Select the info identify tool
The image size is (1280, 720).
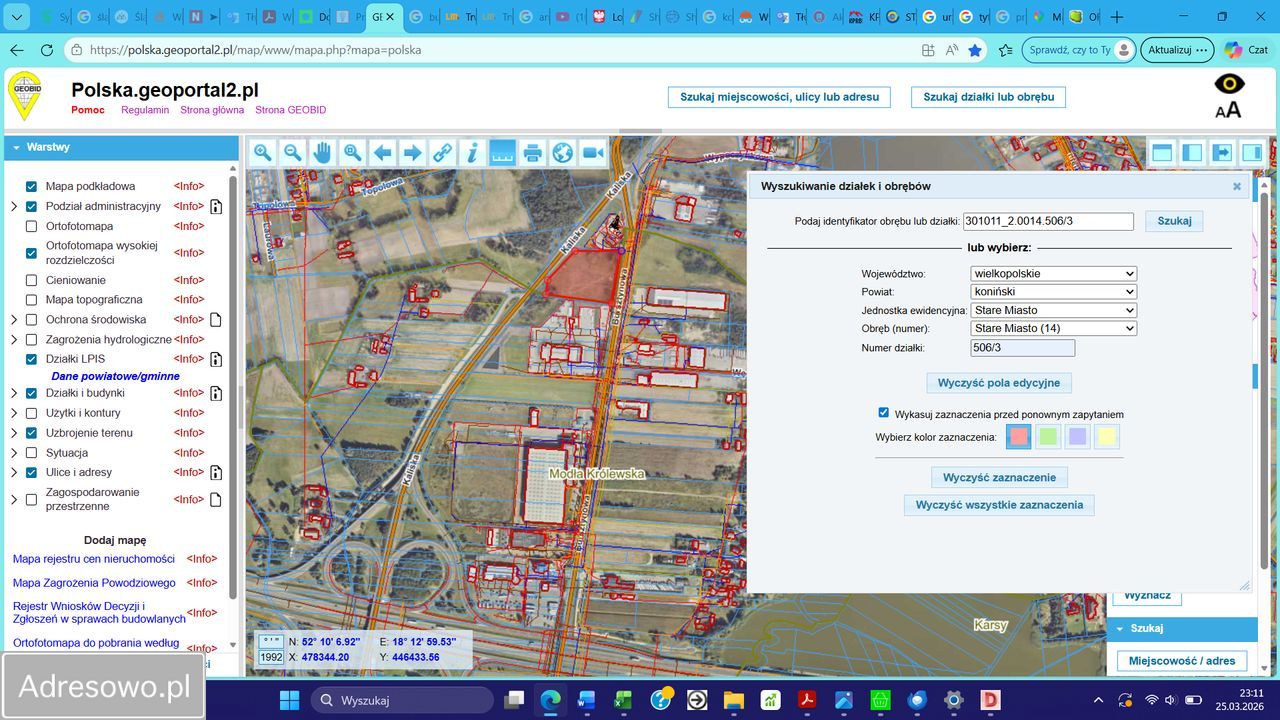(472, 152)
